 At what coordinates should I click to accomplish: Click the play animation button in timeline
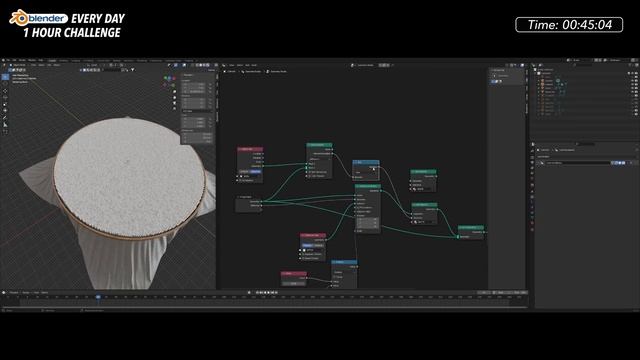coord(269,292)
